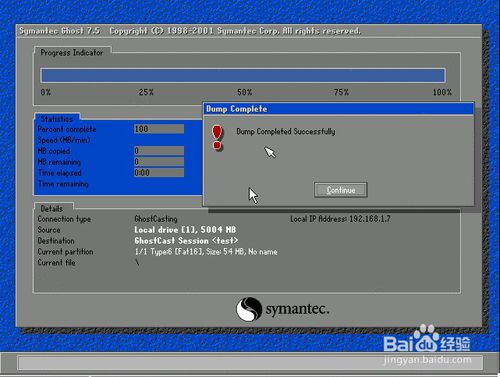Click the jingyan.baidu.com link text
This screenshot has width=500, height=377.
point(428,360)
